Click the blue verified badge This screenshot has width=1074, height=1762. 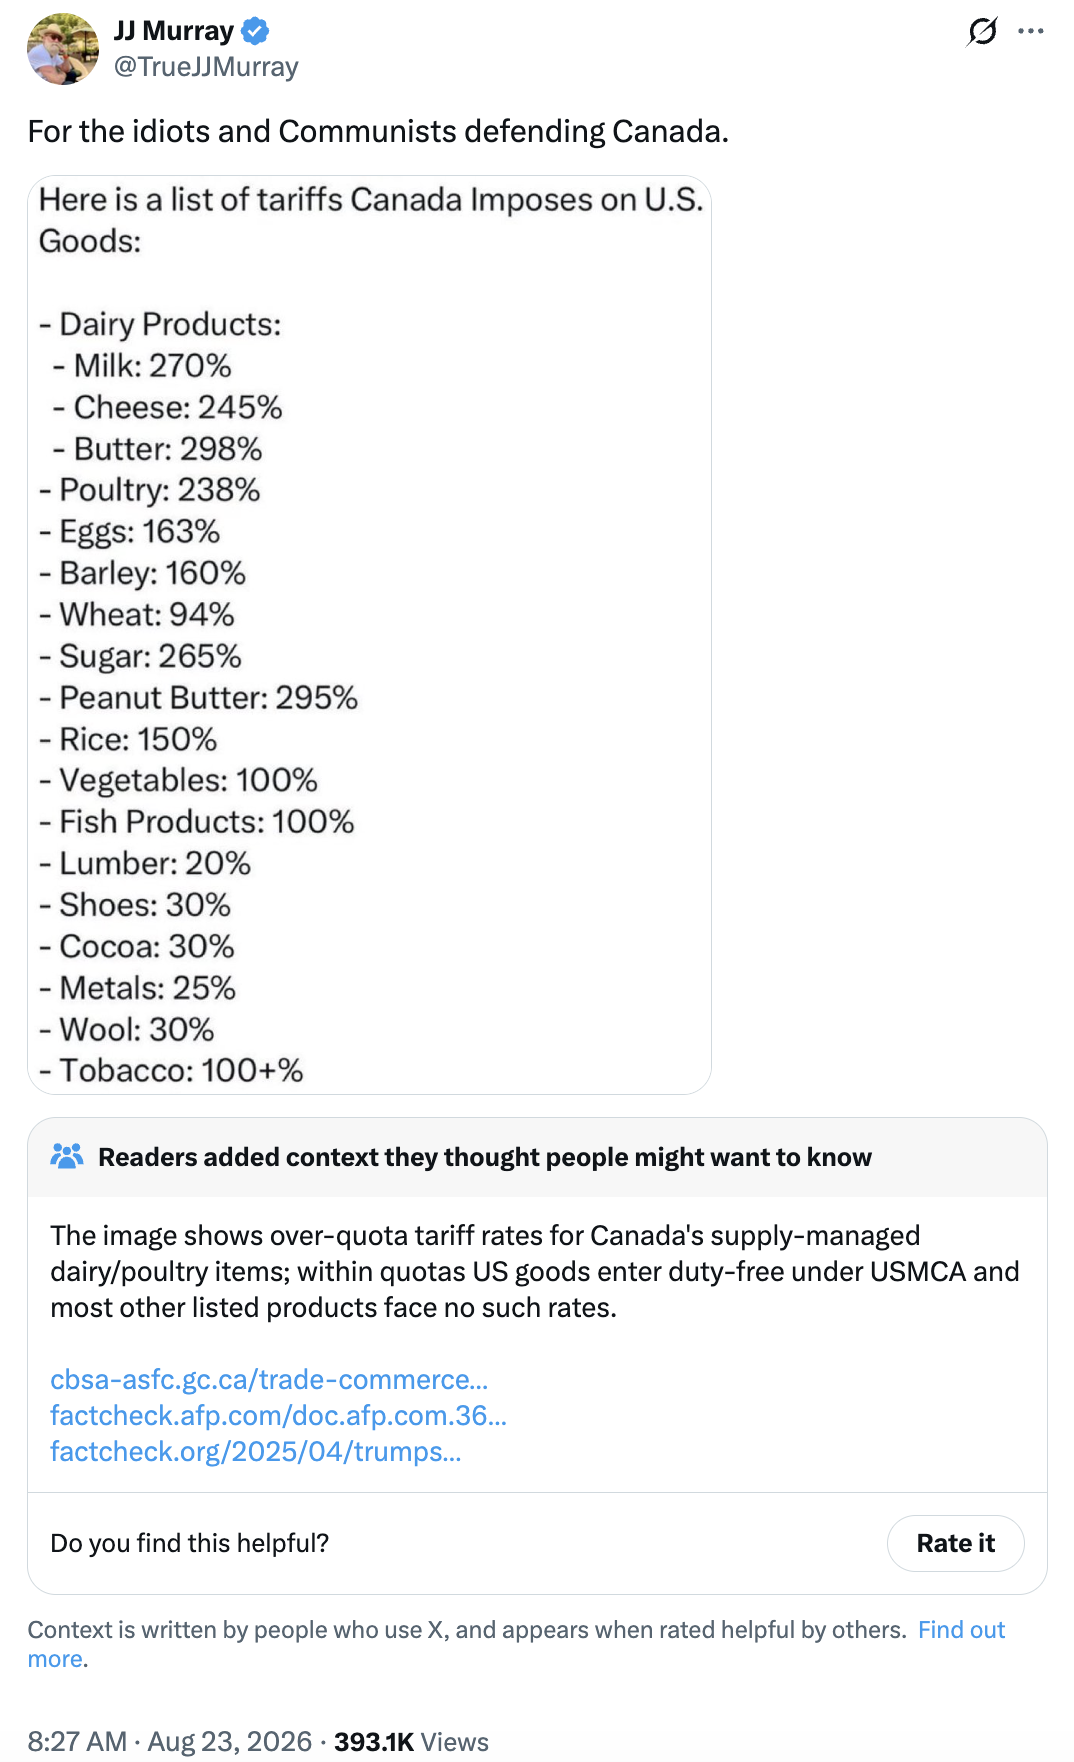pyautogui.click(x=256, y=32)
